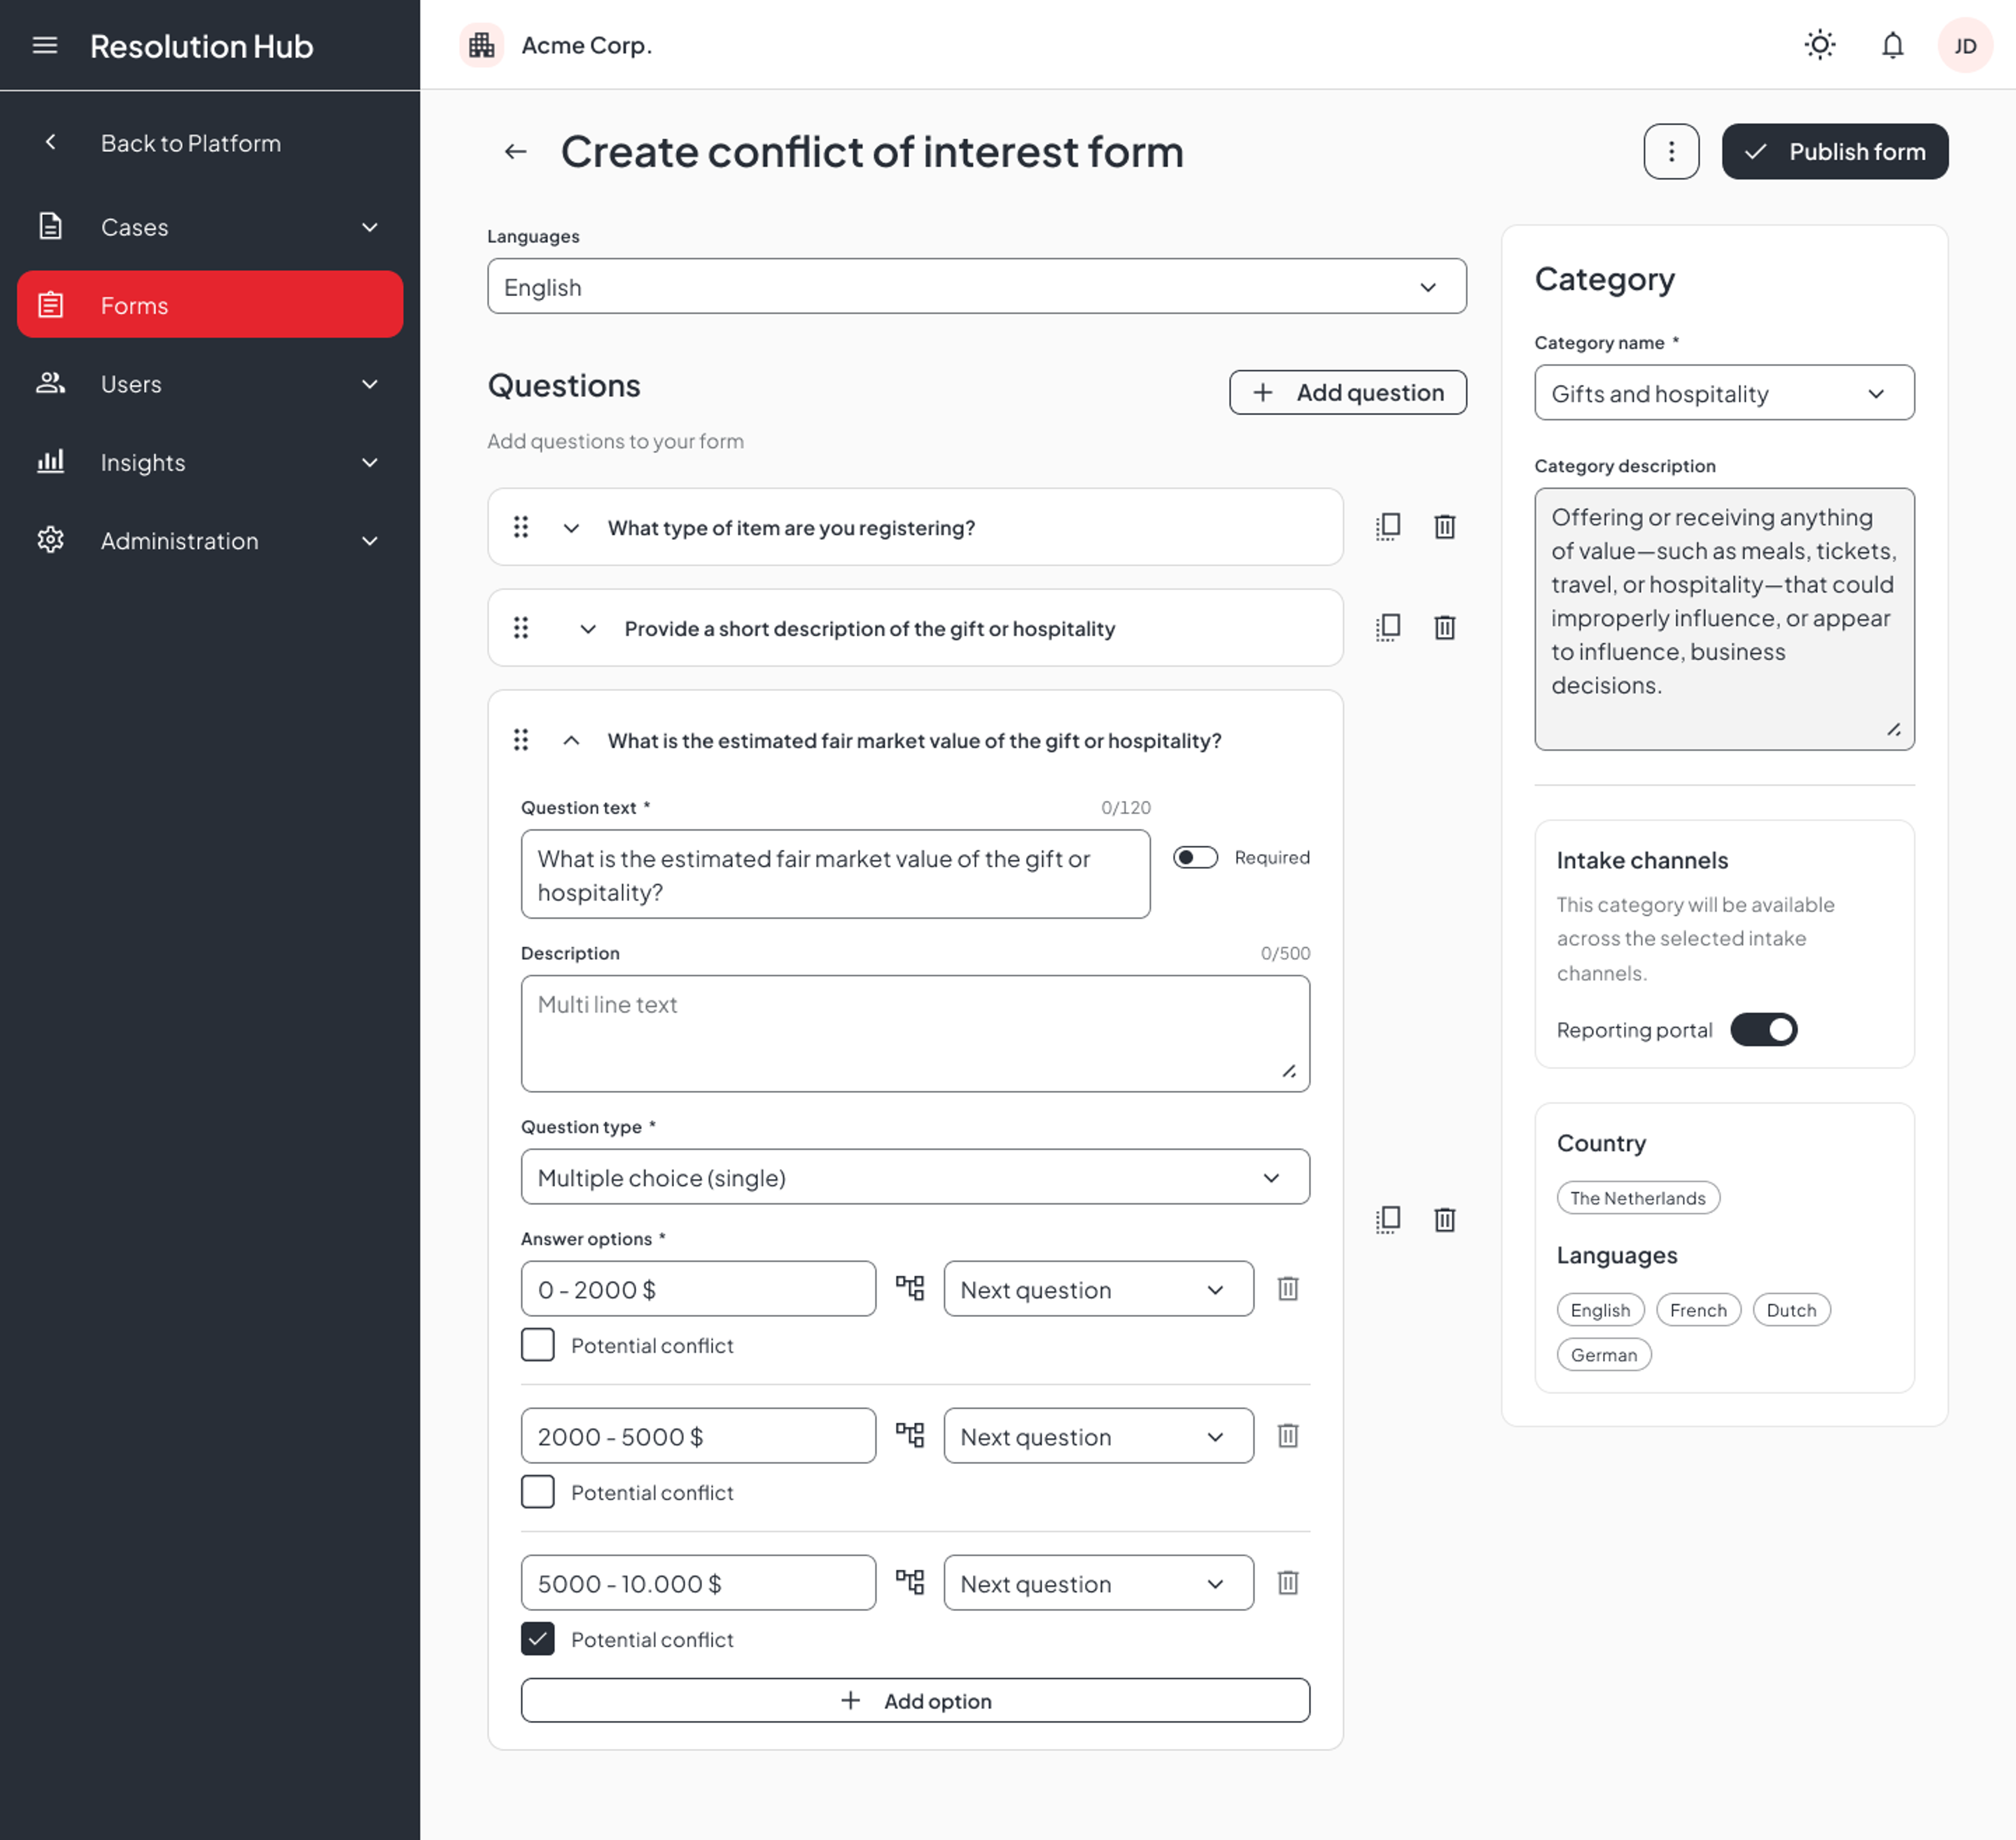This screenshot has width=2016, height=1840.
Task: Click the Cases document icon in sidebar
Action: tap(50, 227)
